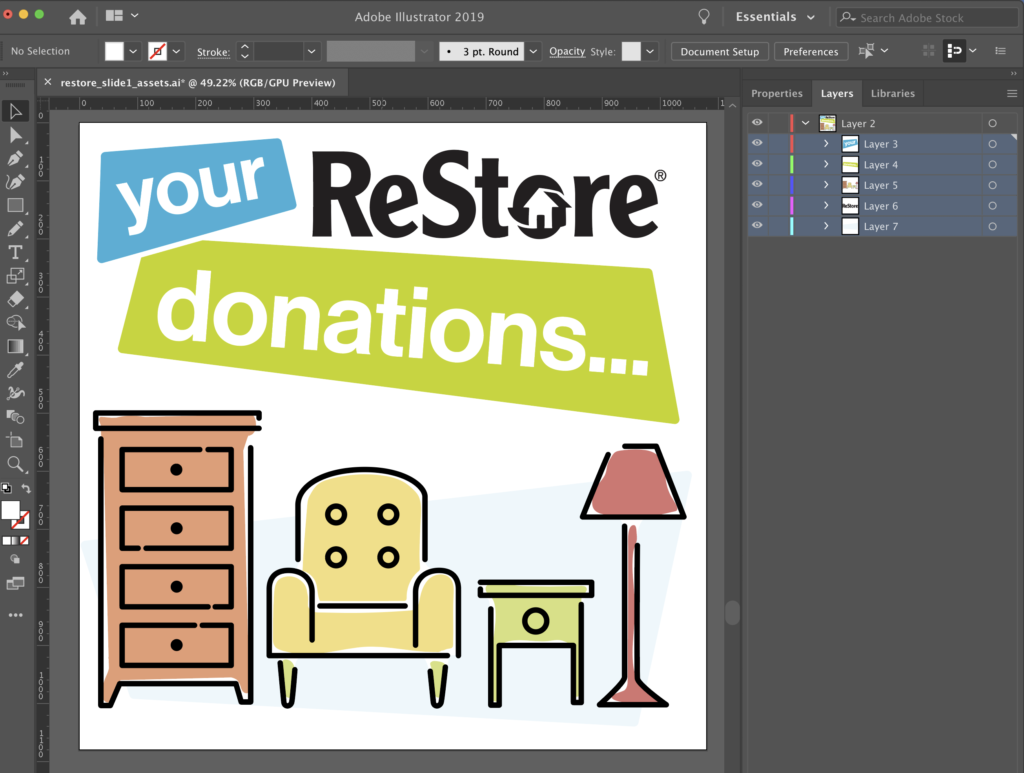Image resolution: width=1024 pixels, height=773 pixels.
Task: Expand Layer 3 to show its contents
Action: coord(827,144)
